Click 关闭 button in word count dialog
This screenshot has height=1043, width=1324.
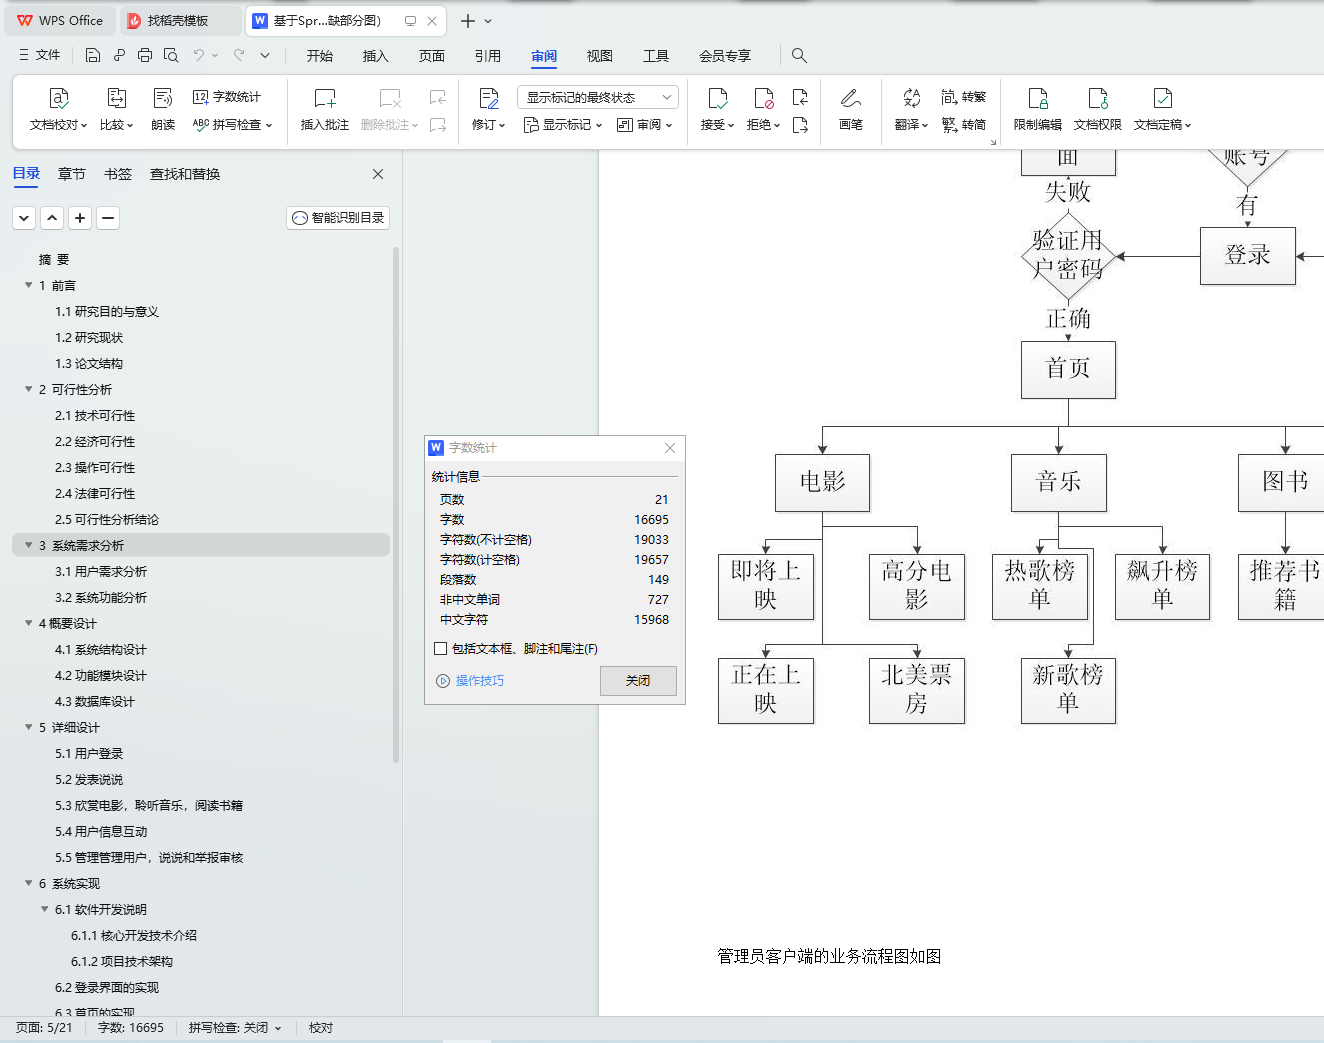point(638,681)
